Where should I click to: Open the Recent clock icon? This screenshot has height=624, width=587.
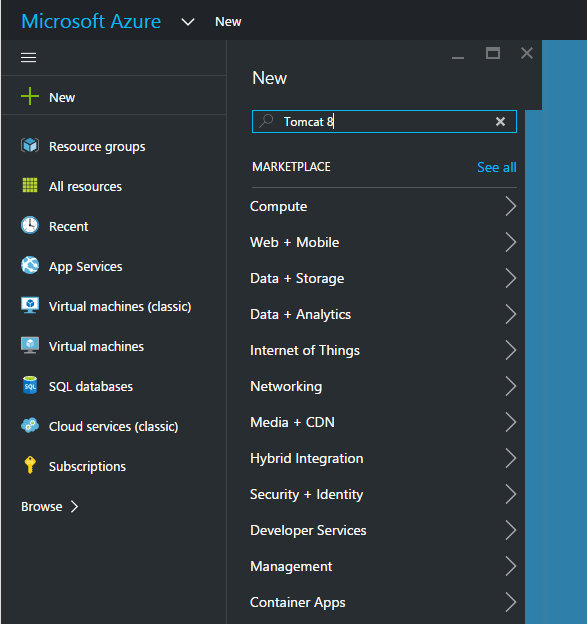[x=30, y=226]
